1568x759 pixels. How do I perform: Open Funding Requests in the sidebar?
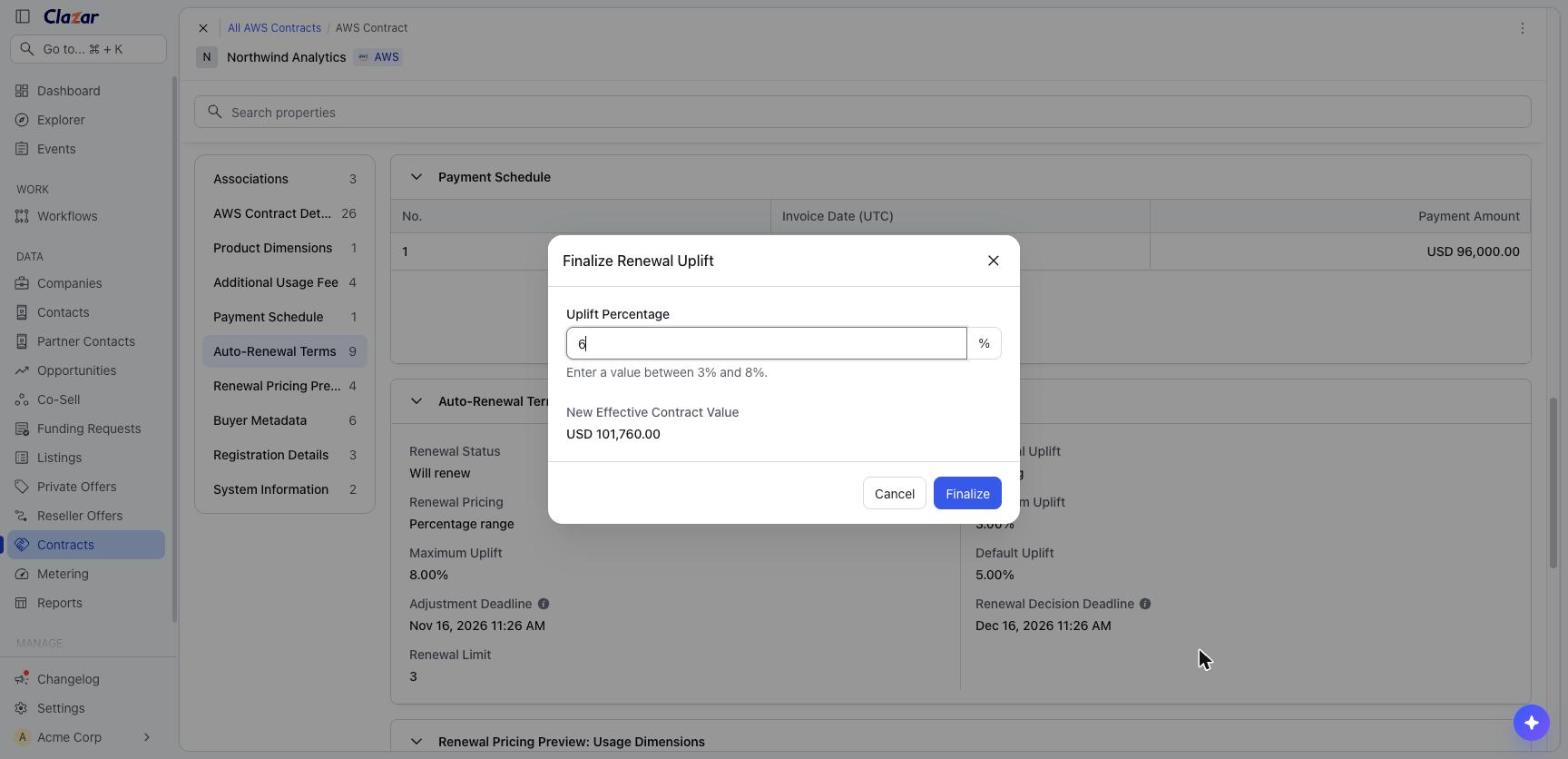pyautogui.click(x=86, y=429)
